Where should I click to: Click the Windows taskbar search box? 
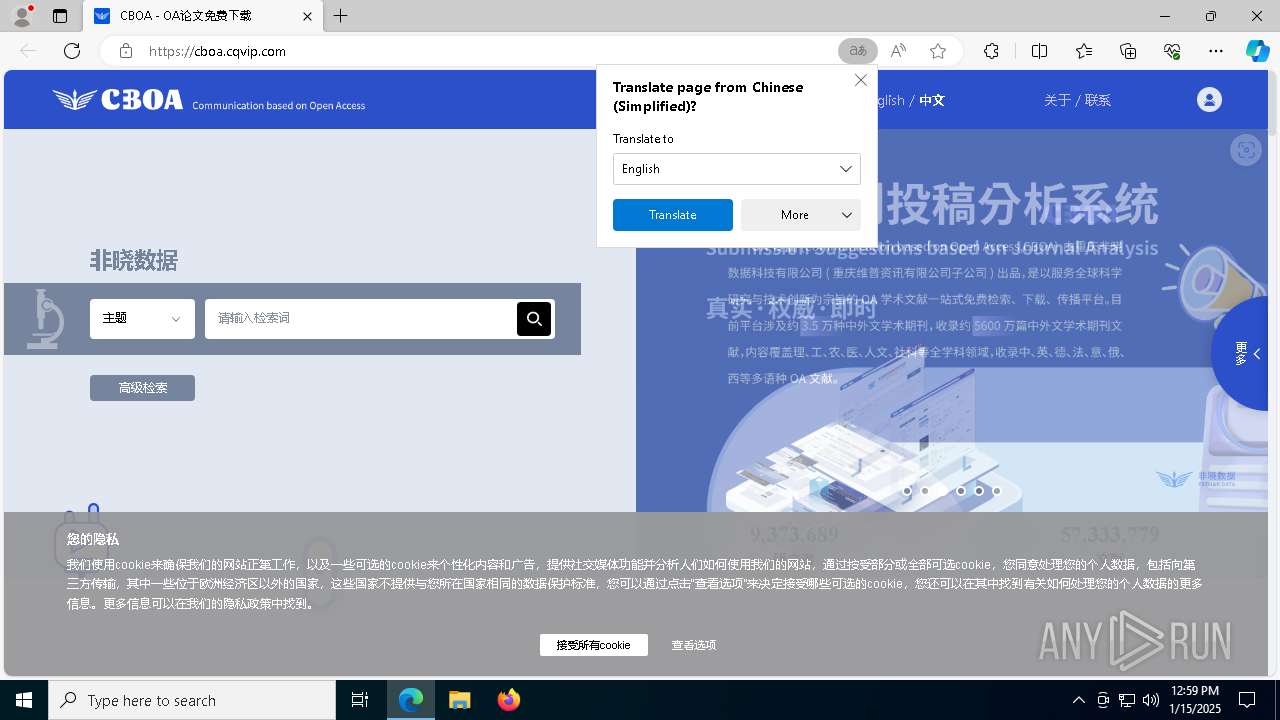(x=192, y=700)
